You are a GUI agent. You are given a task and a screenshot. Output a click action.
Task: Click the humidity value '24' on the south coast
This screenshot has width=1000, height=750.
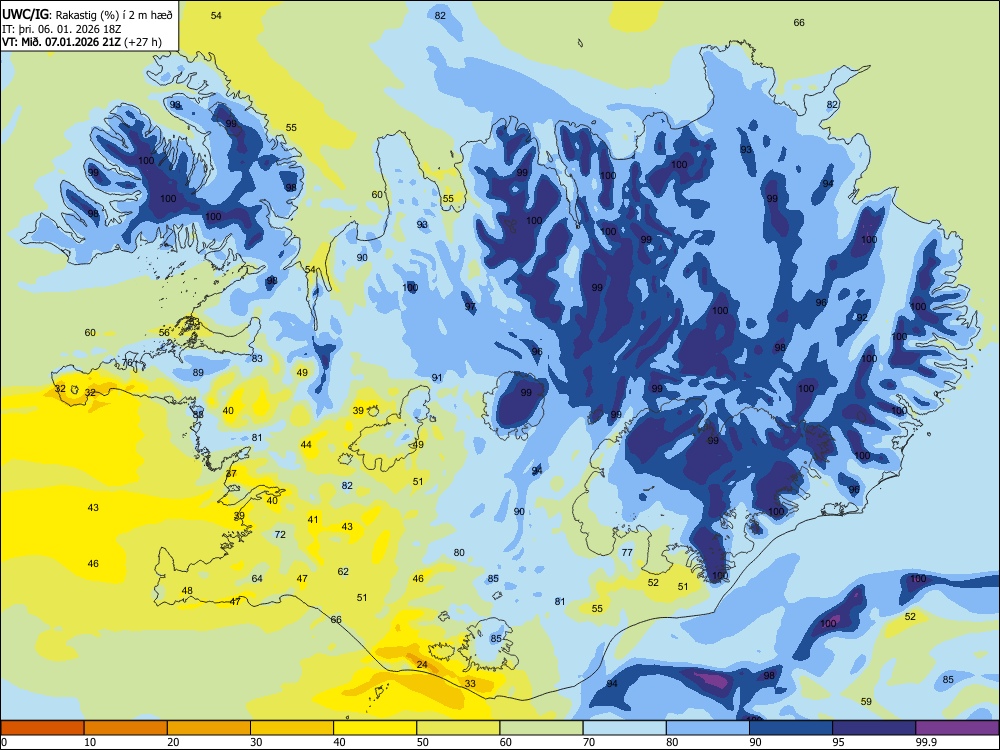pos(422,665)
